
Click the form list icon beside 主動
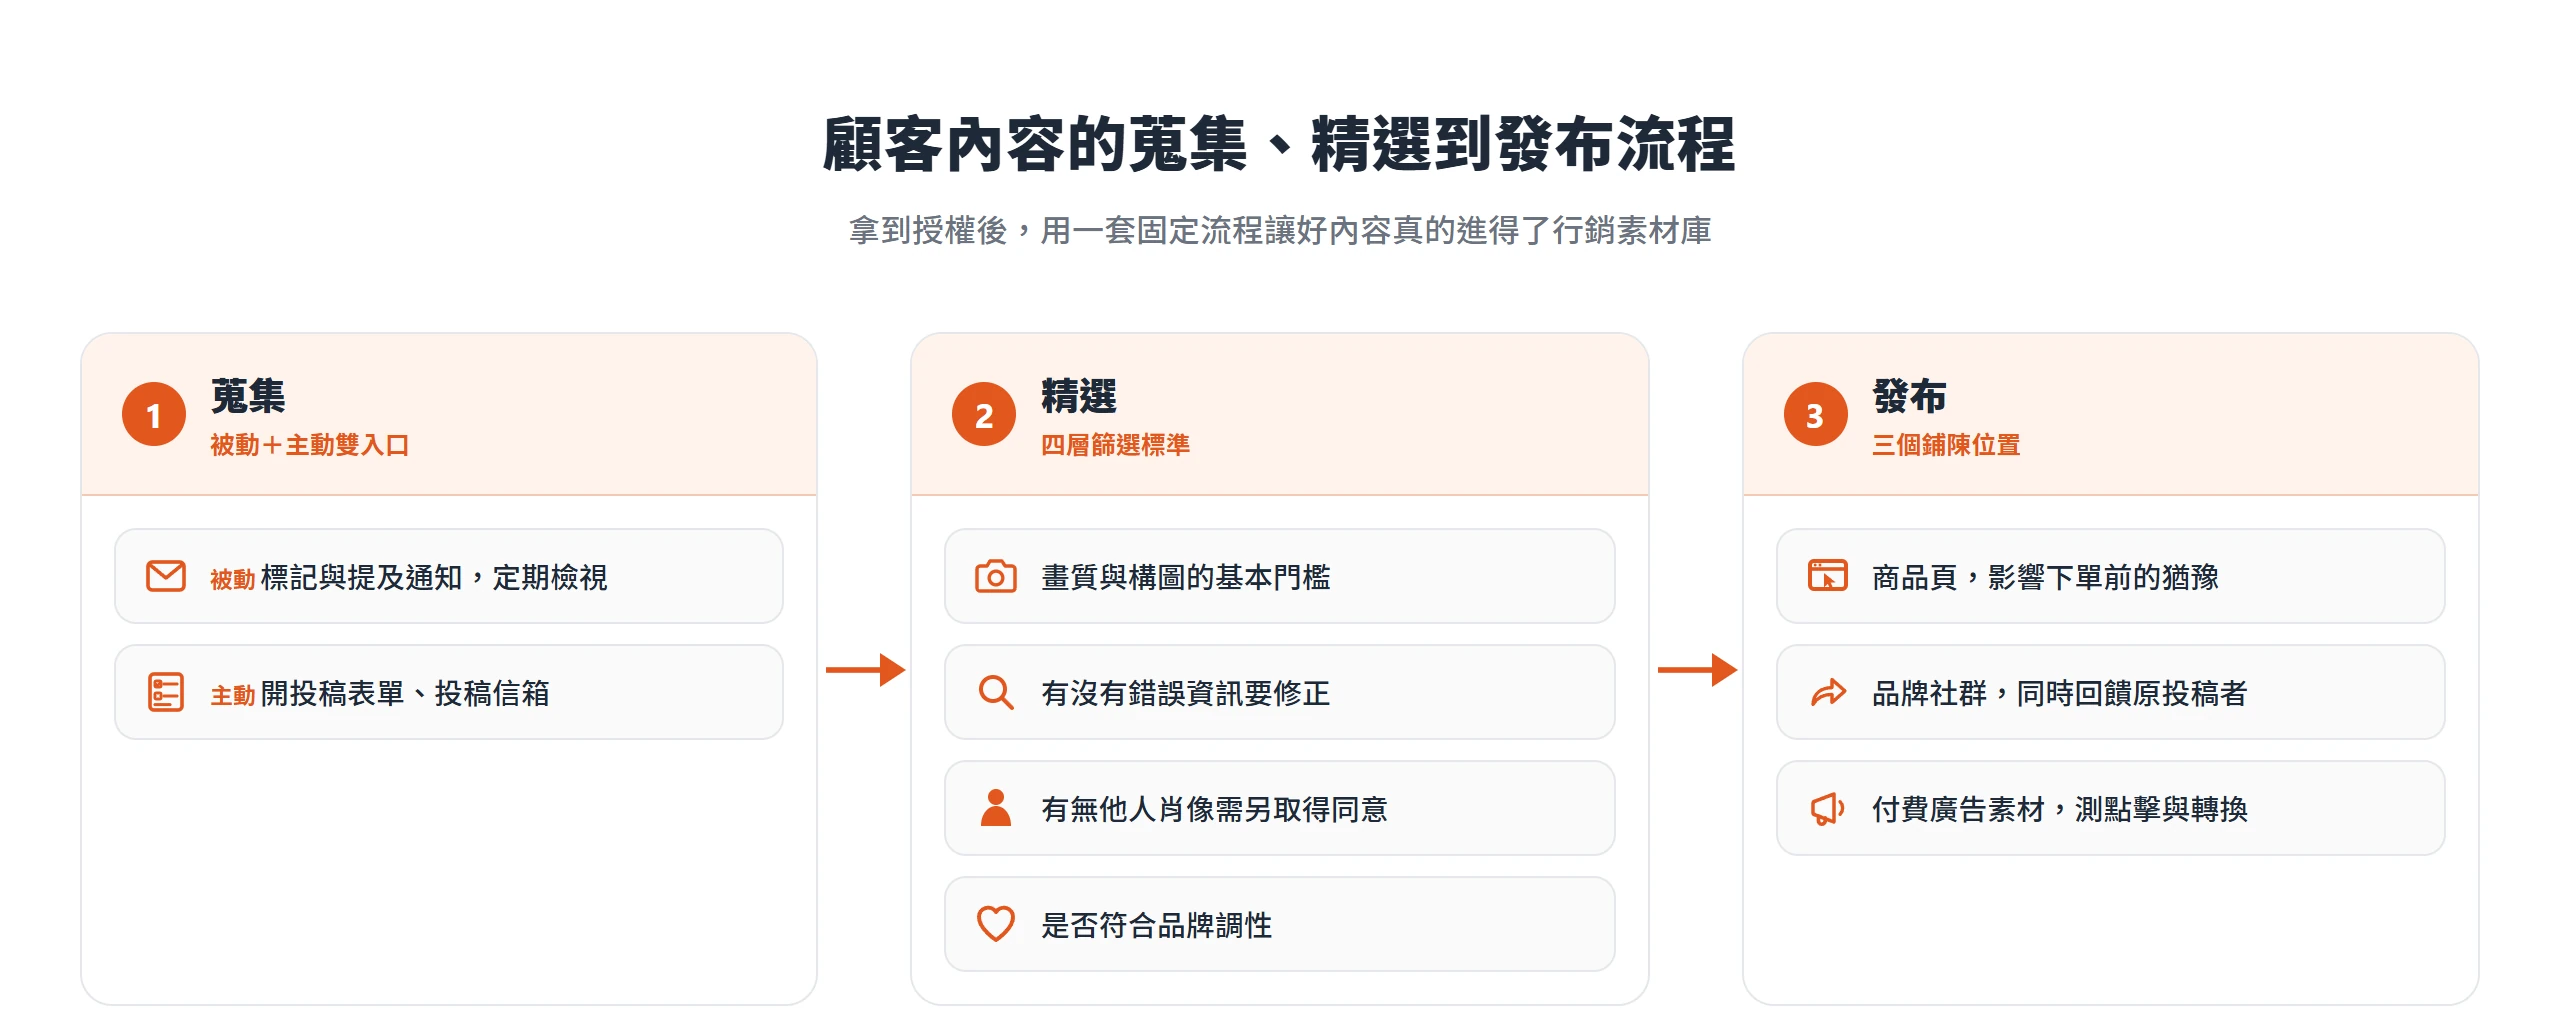[x=166, y=692]
